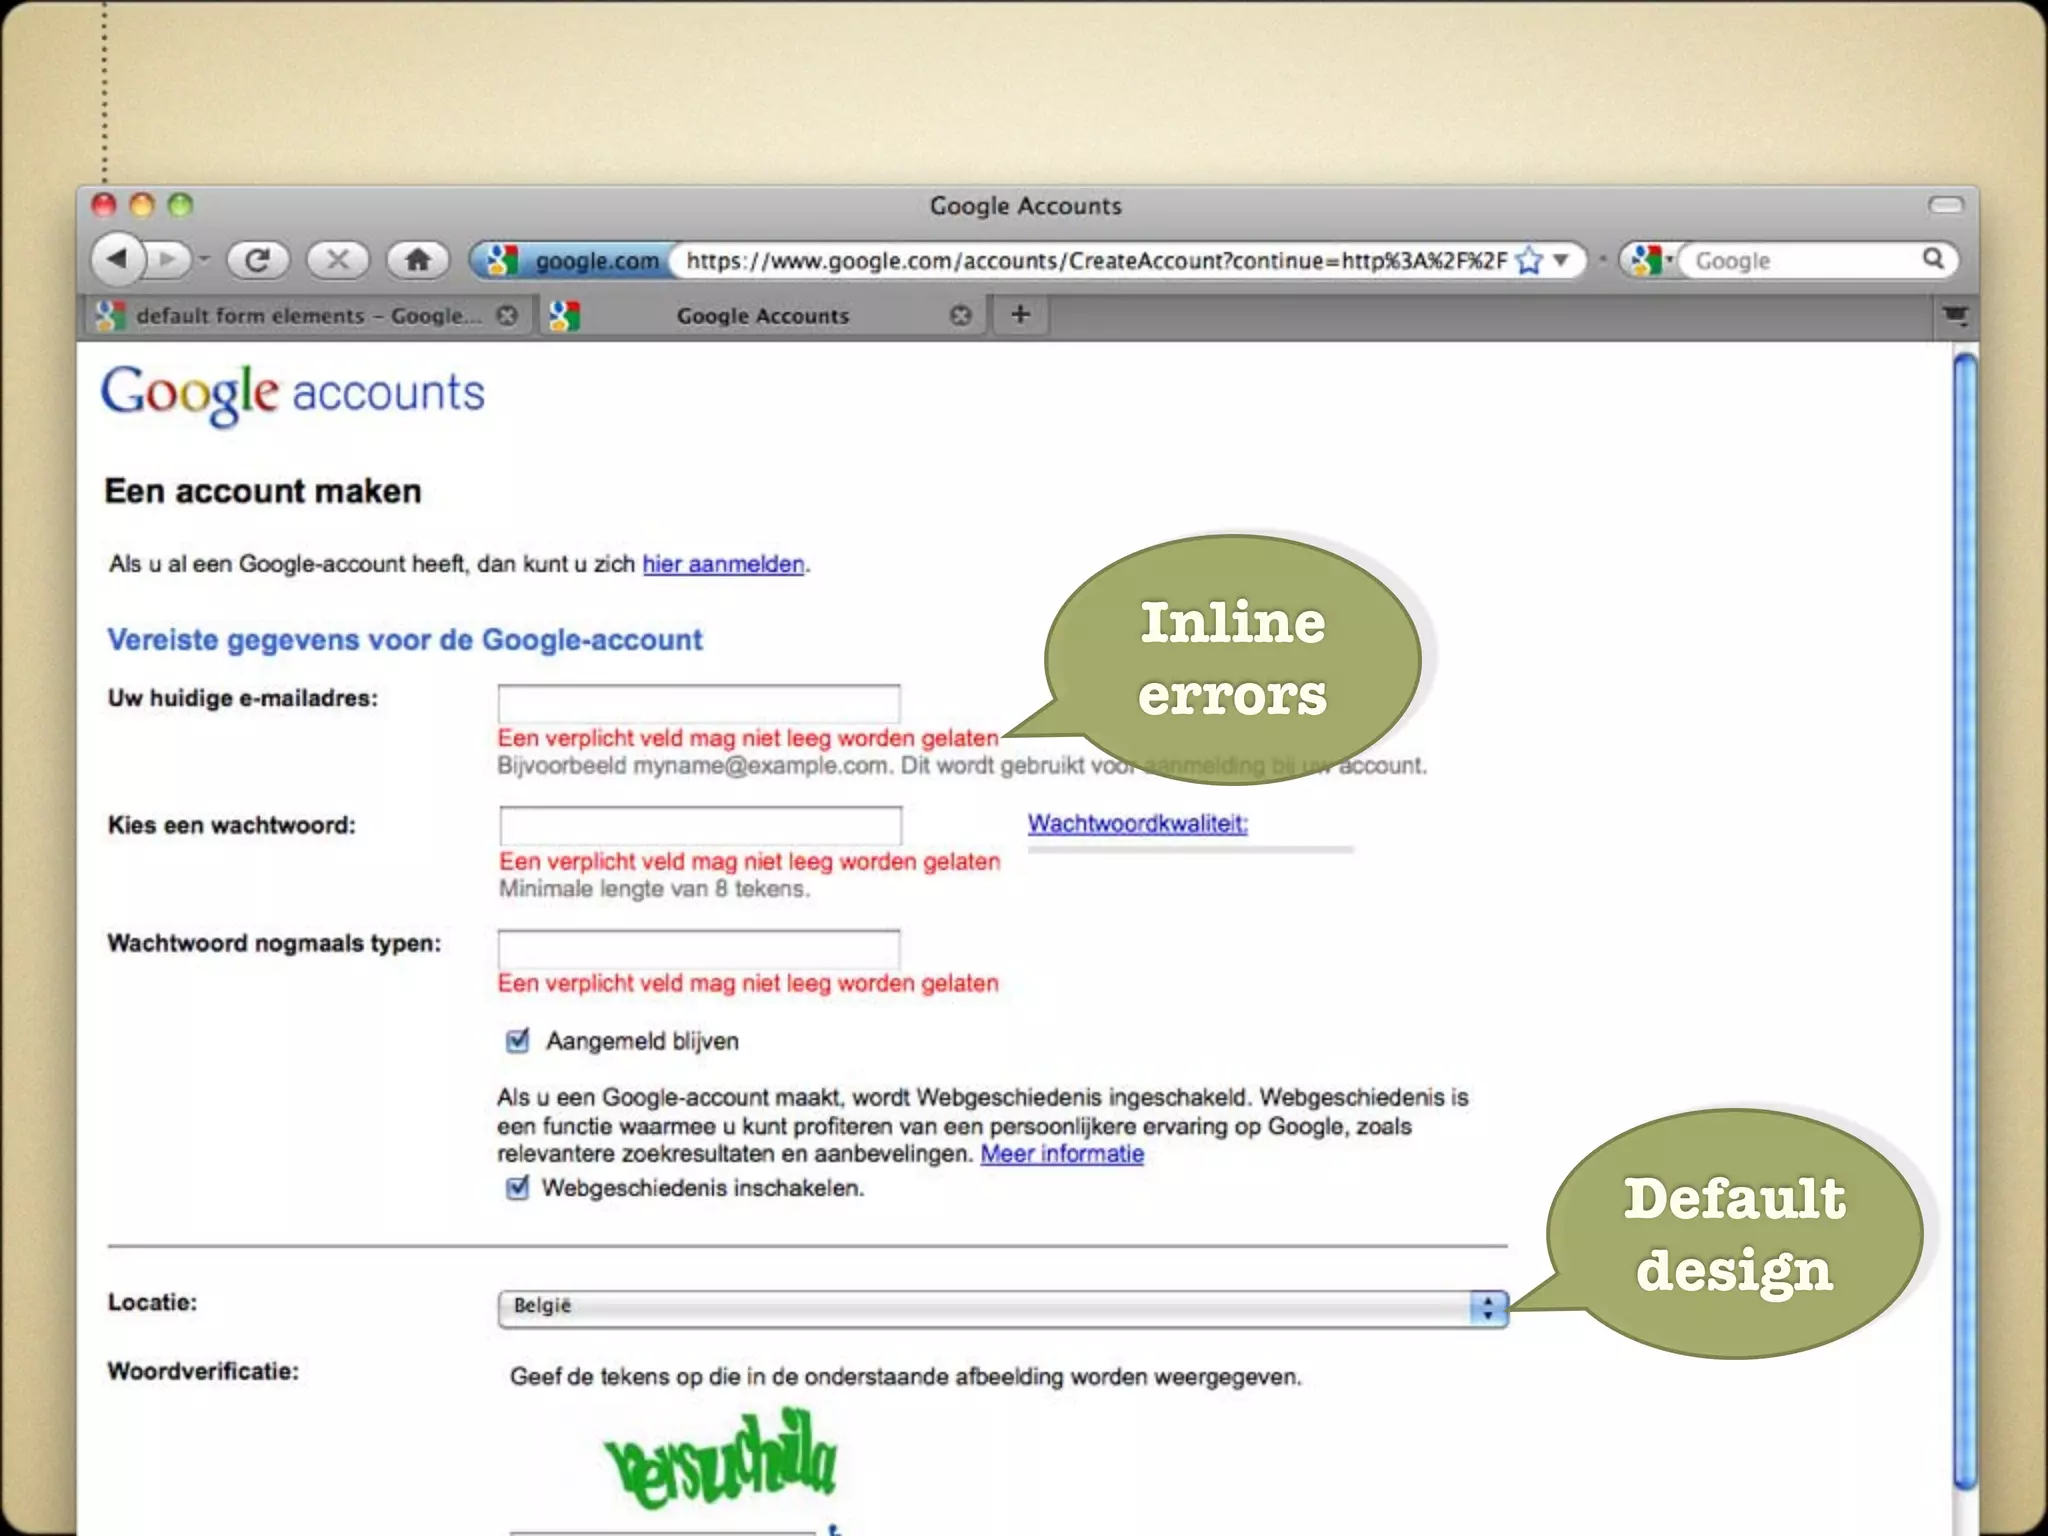The height and width of the screenshot is (1536, 2048).
Task: Open the Wachtwoordkwaliteit link
Action: 1138,824
